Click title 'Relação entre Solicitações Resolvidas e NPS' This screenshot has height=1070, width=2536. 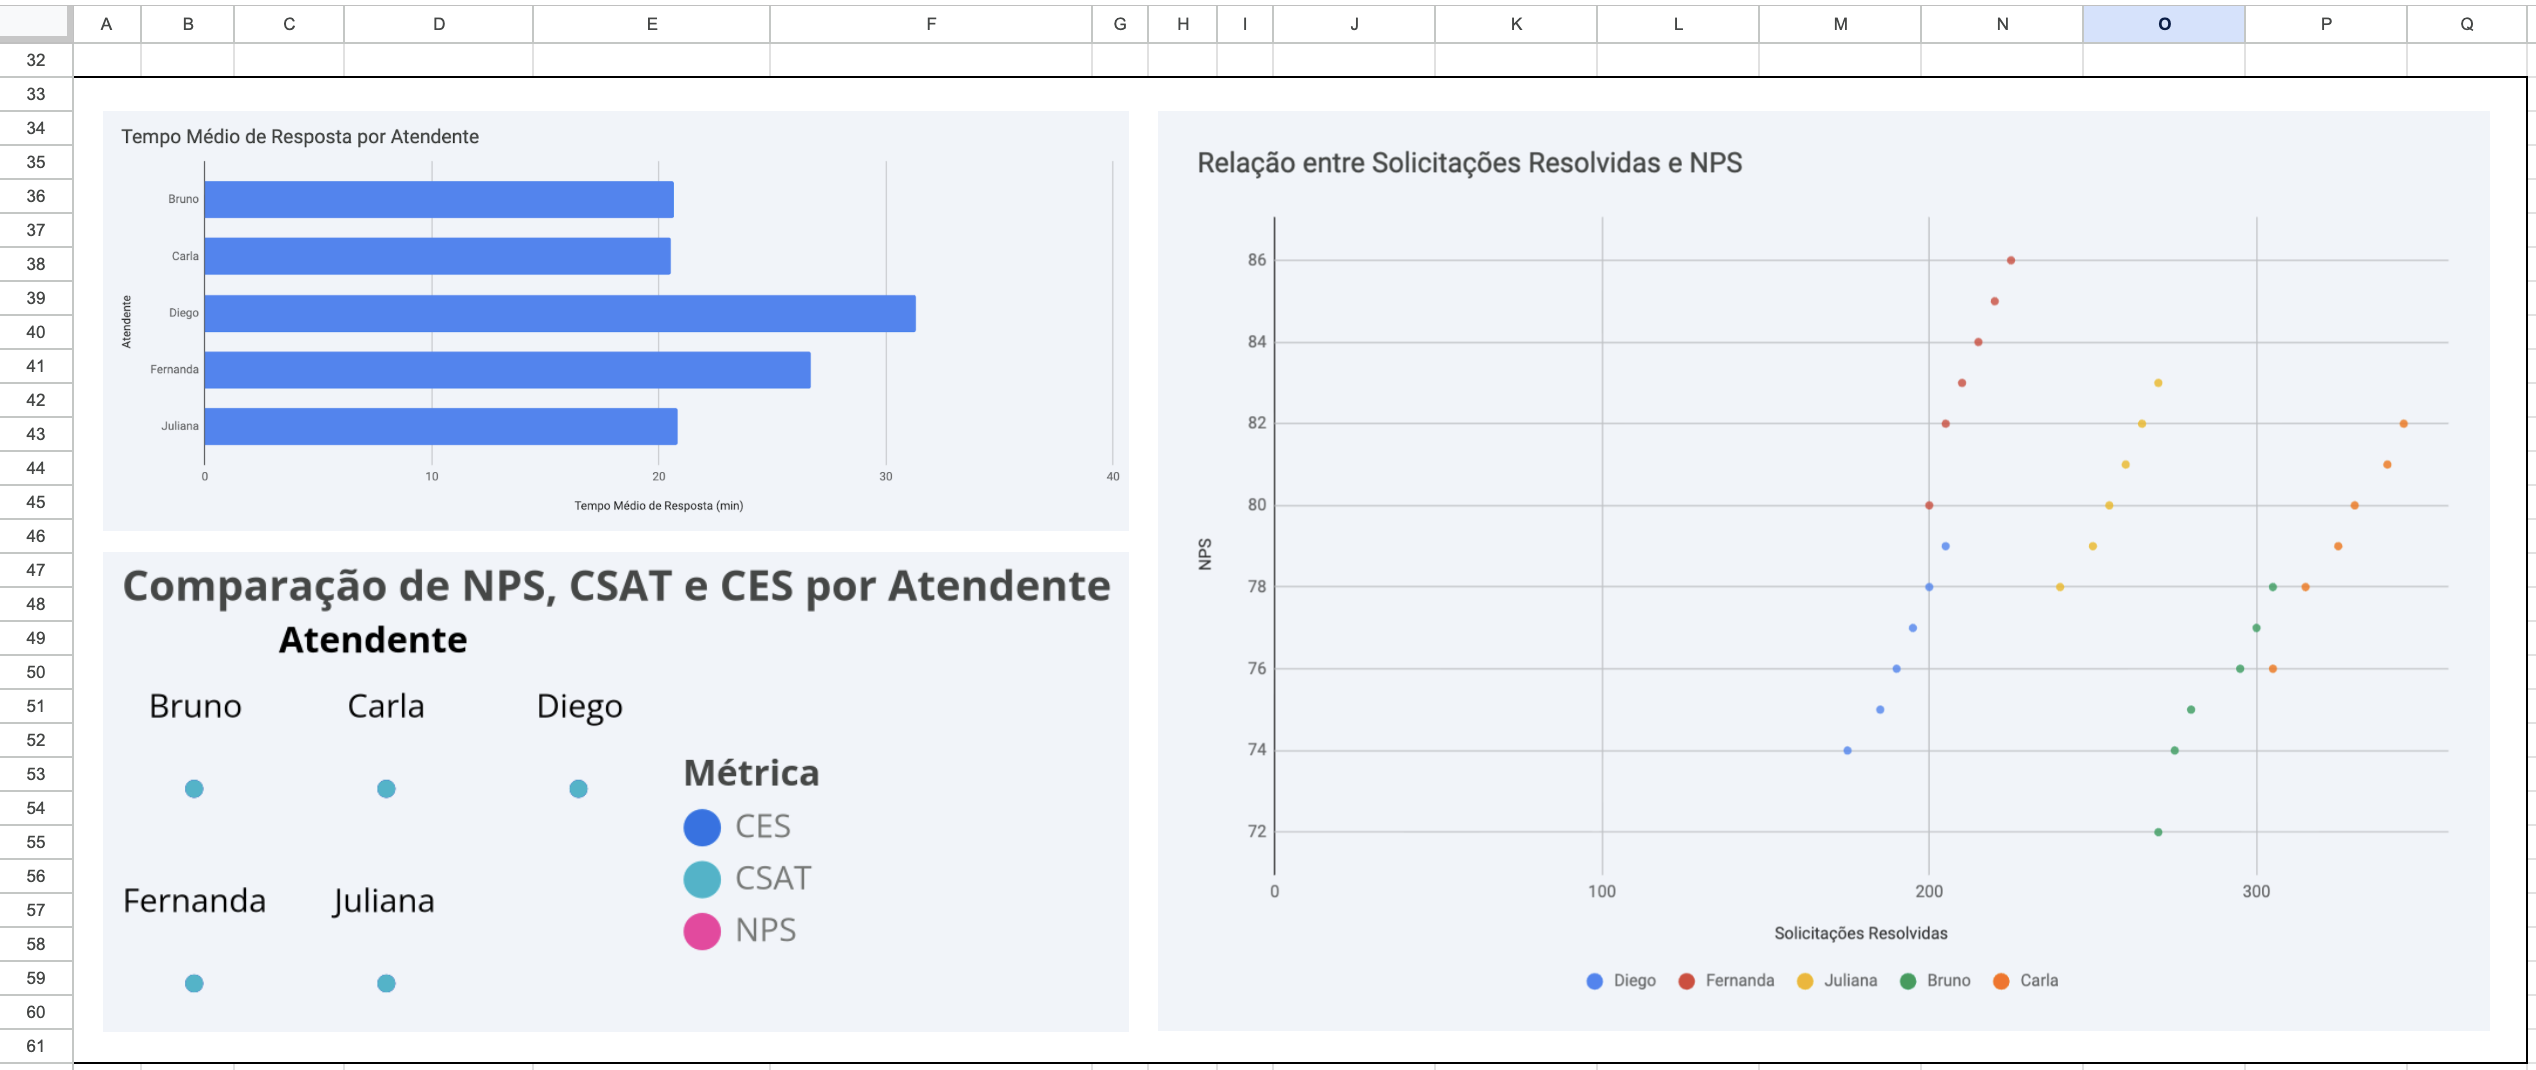point(1469,163)
